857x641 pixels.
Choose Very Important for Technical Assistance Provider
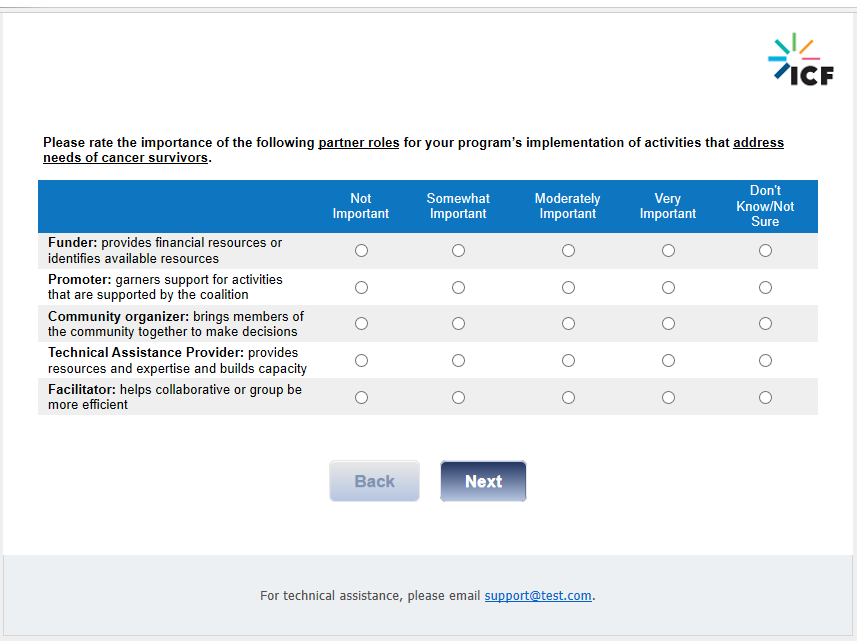(x=668, y=361)
